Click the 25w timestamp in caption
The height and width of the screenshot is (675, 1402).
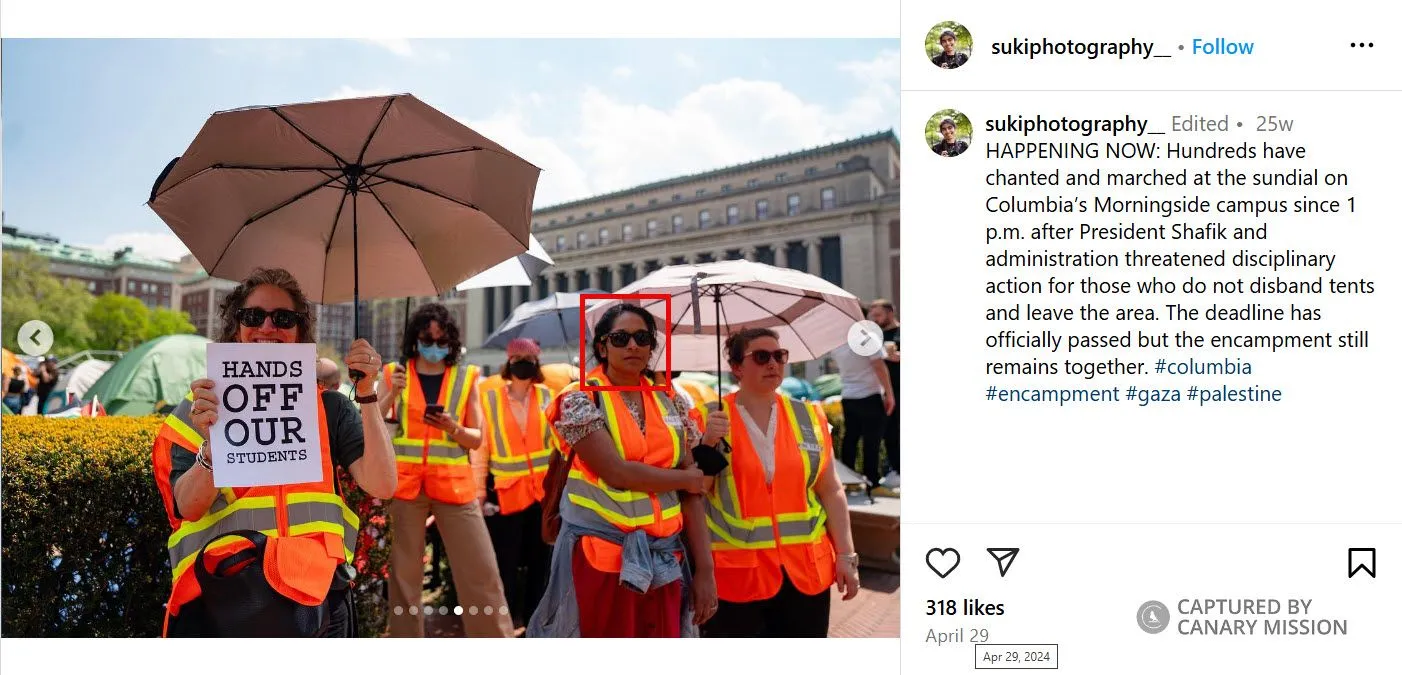pyautogui.click(x=1274, y=124)
